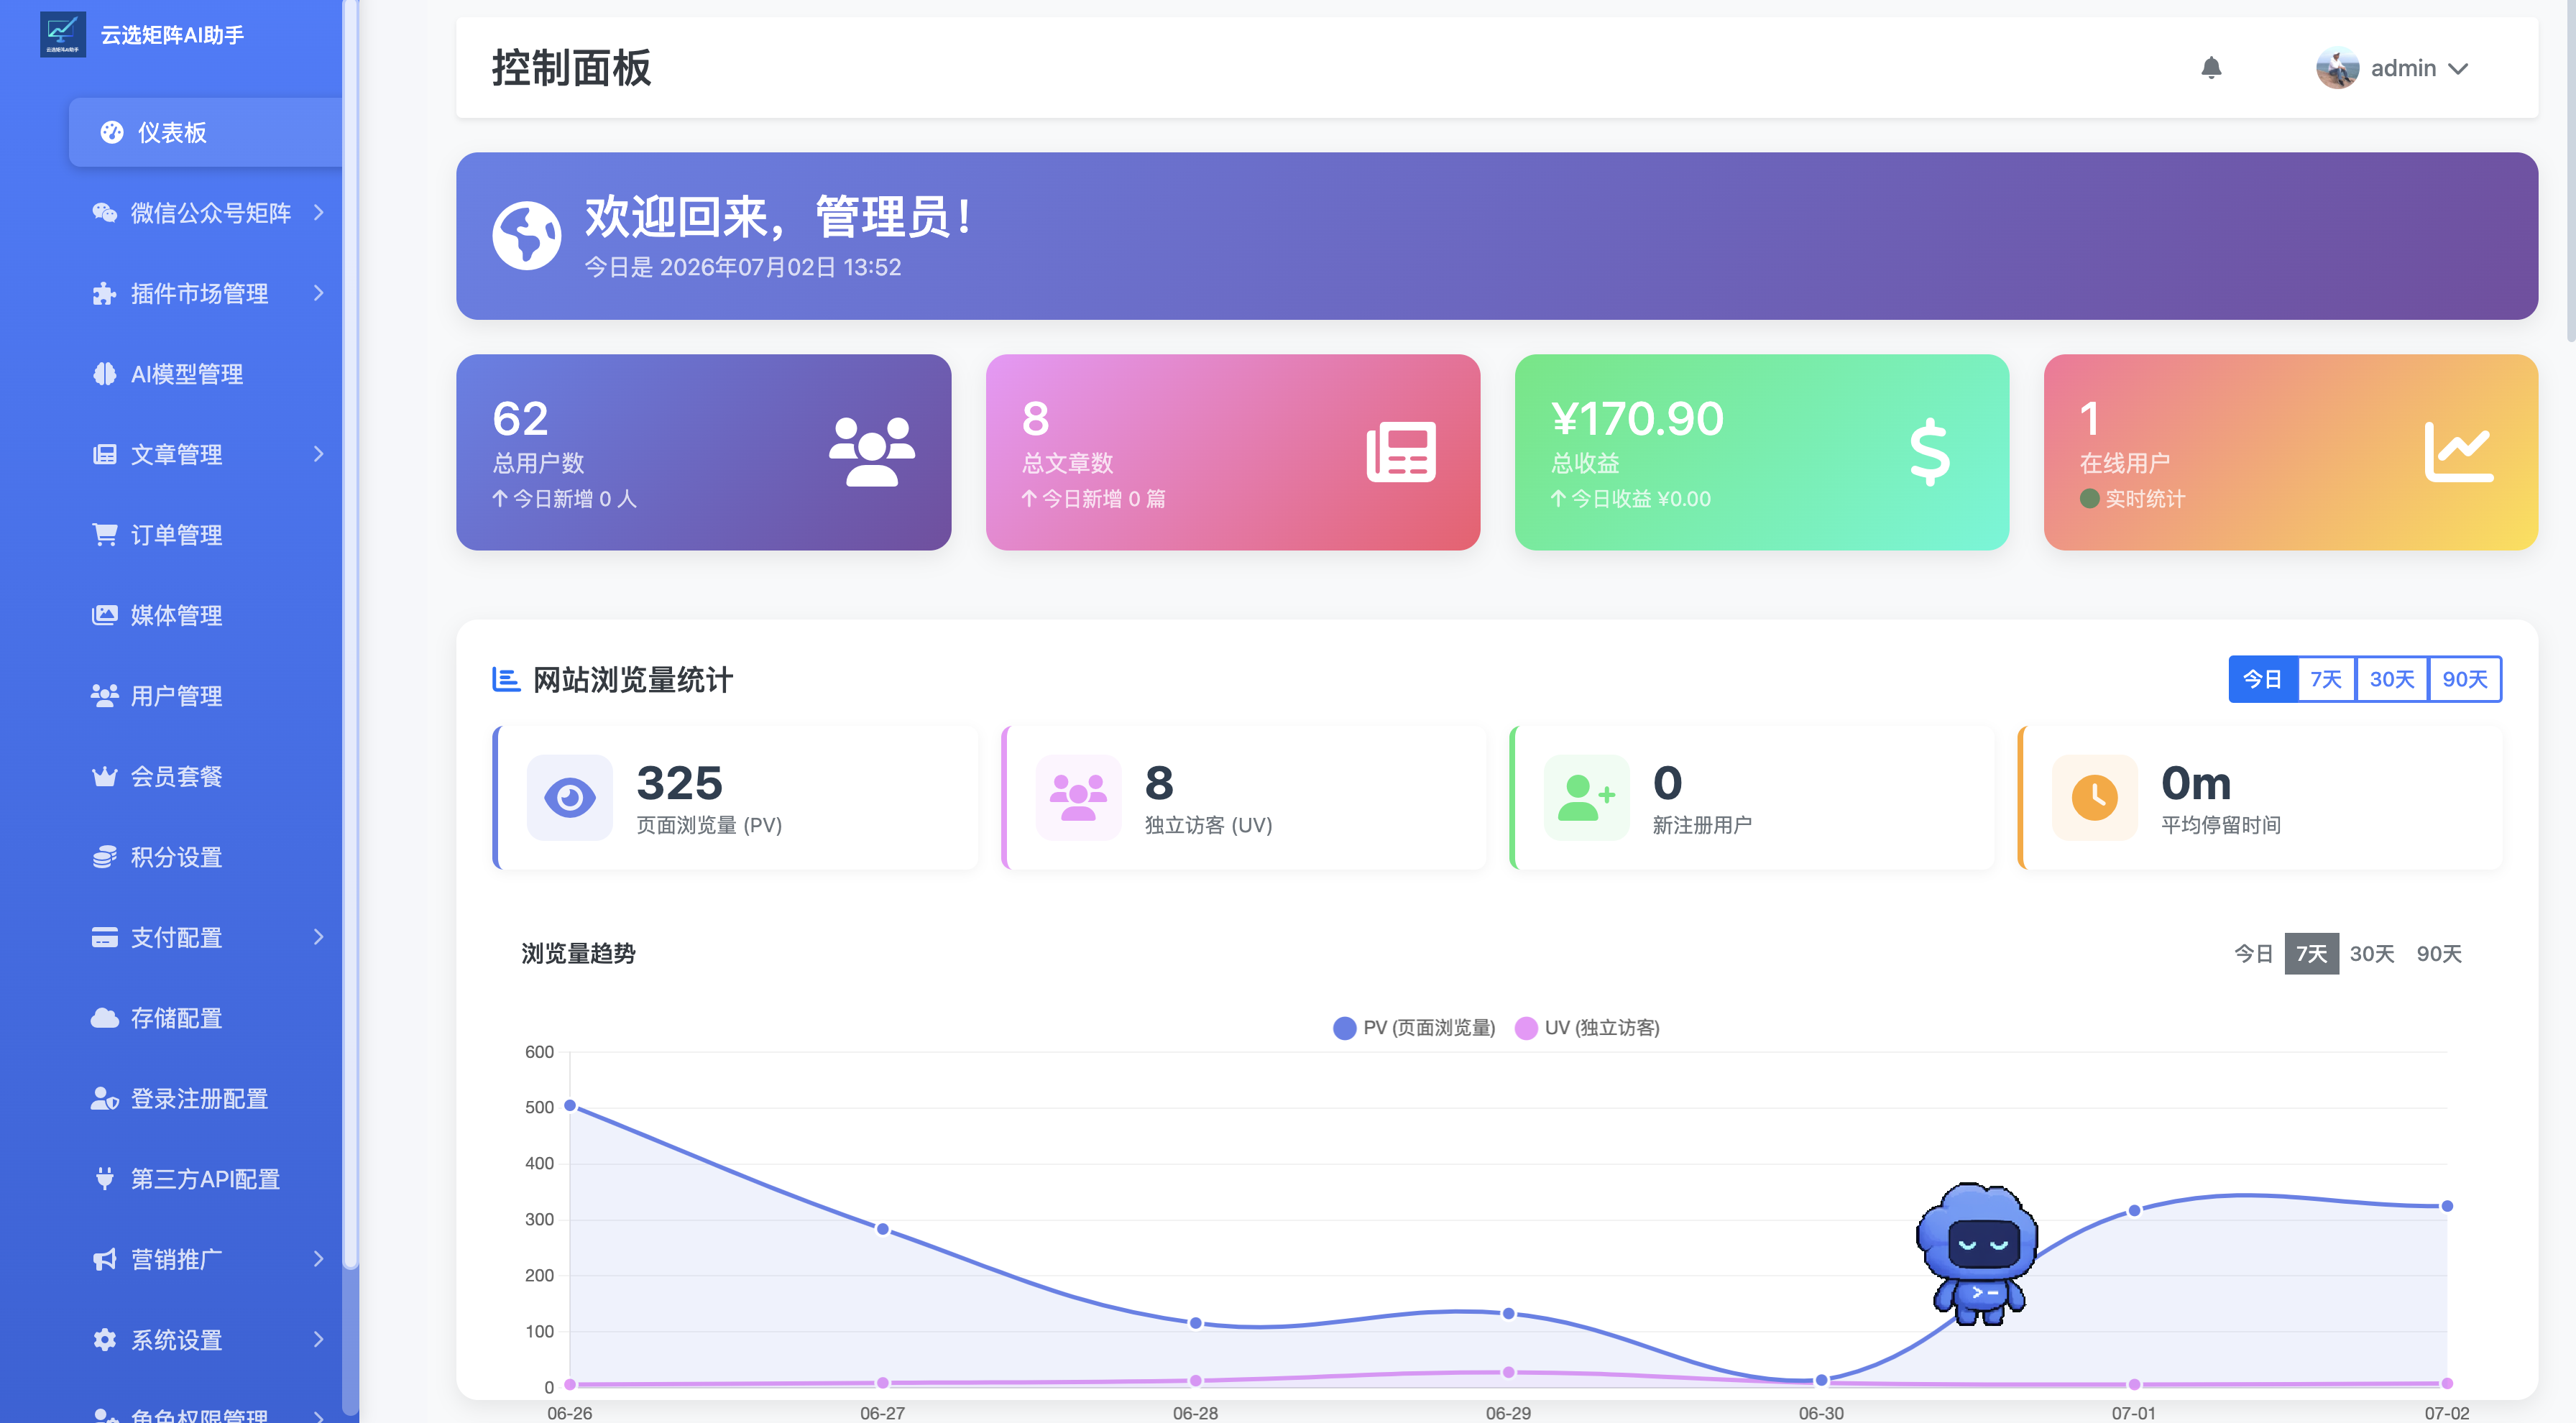Screen dimensions: 2576x1423
Task: Click the admin avatar picture
Action: pos(2337,68)
